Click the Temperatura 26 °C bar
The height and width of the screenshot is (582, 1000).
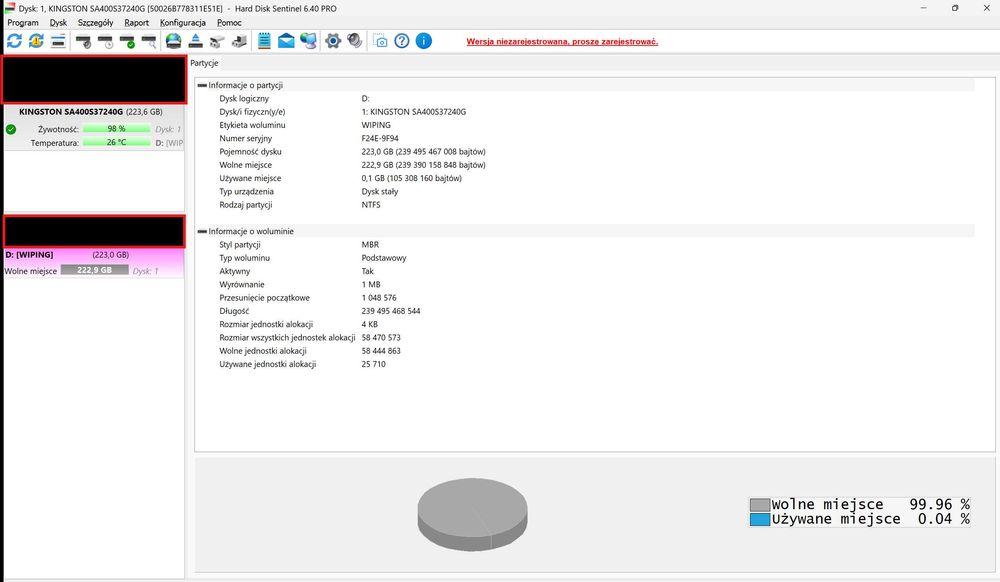pyautogui.click(x=116, y=142)
